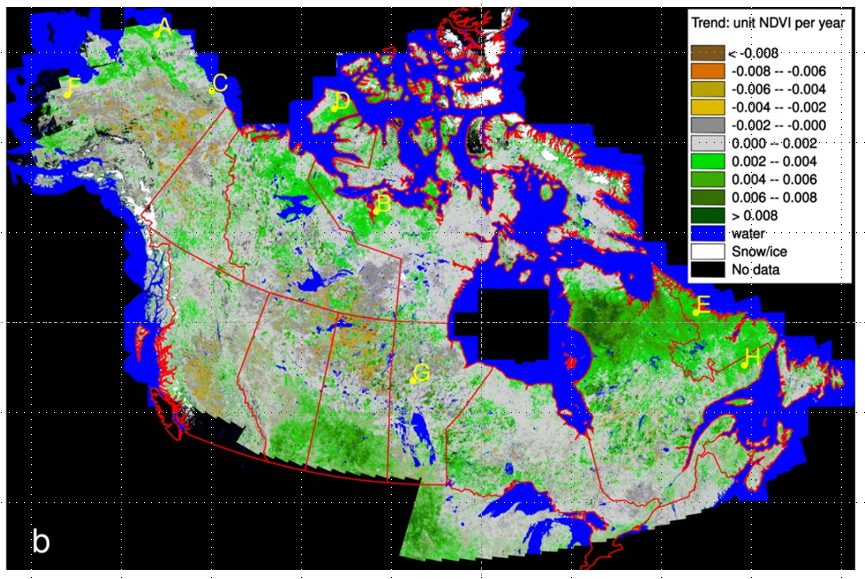Click the yellow site marker A
Viewport: 865px width, 579px height.
tap(158, 33)
